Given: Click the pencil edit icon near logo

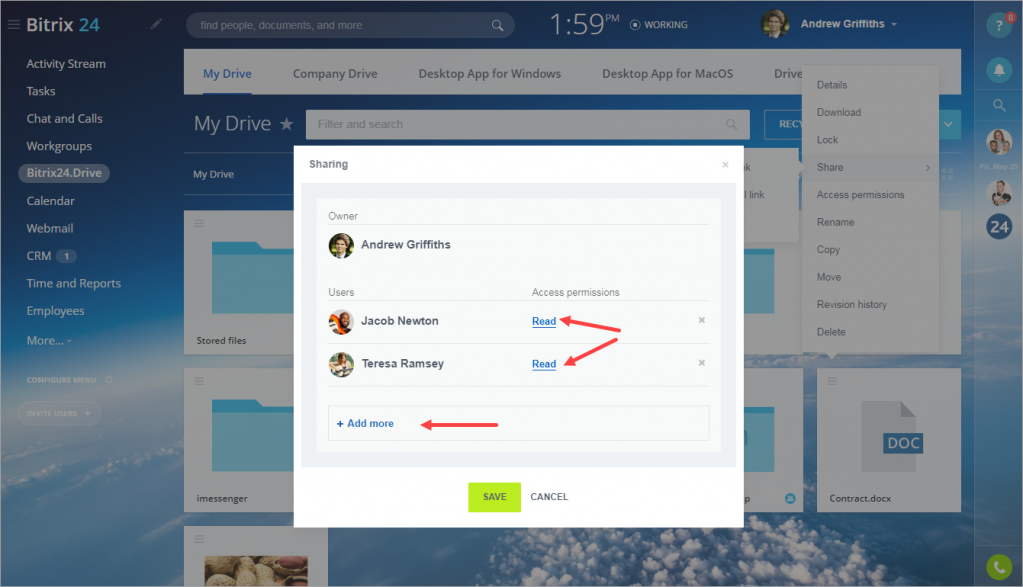Looking at the screenshot, I should (x=156, y=24).
